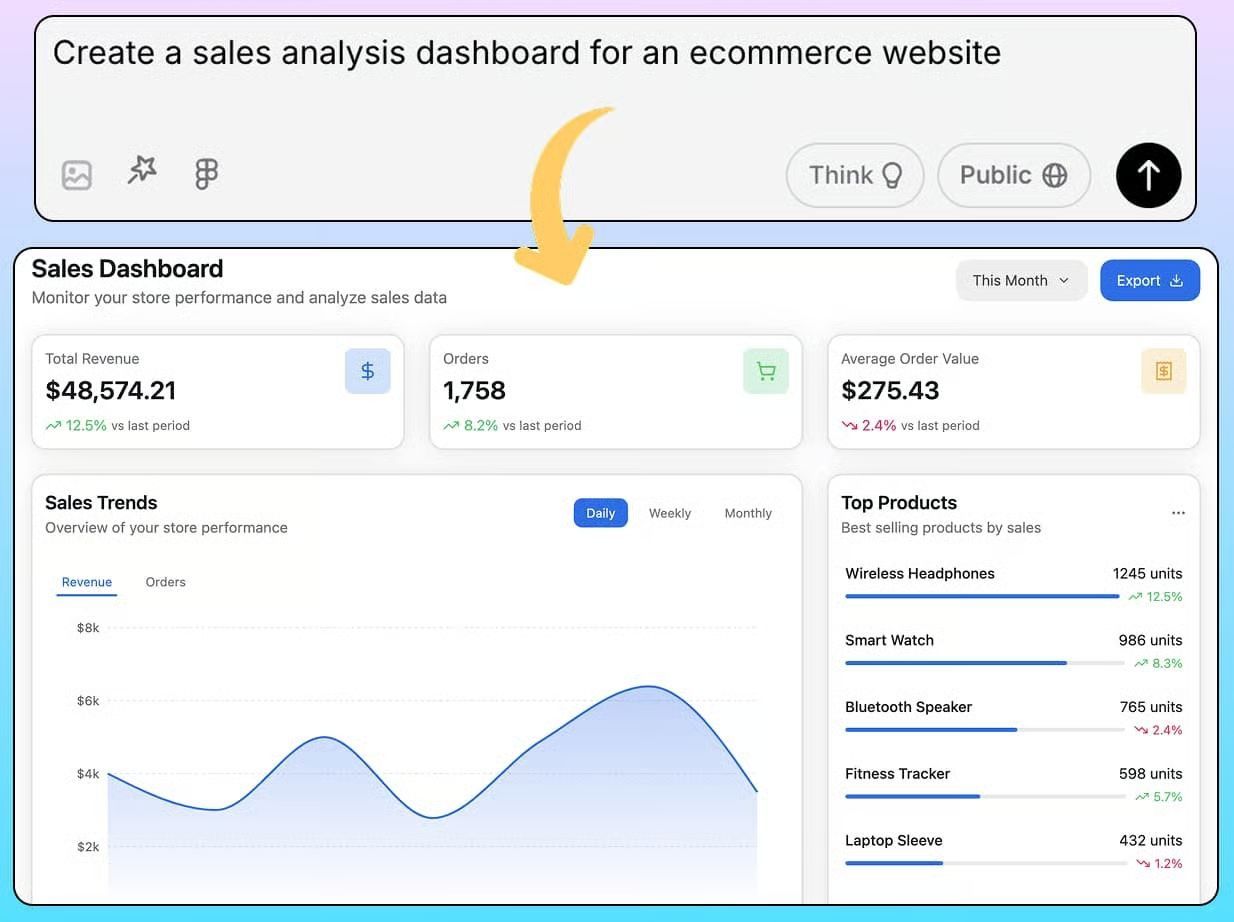Click the $275.43 average order value
The width and height of the screenshot is (1234, 922).
coord(891,391)
